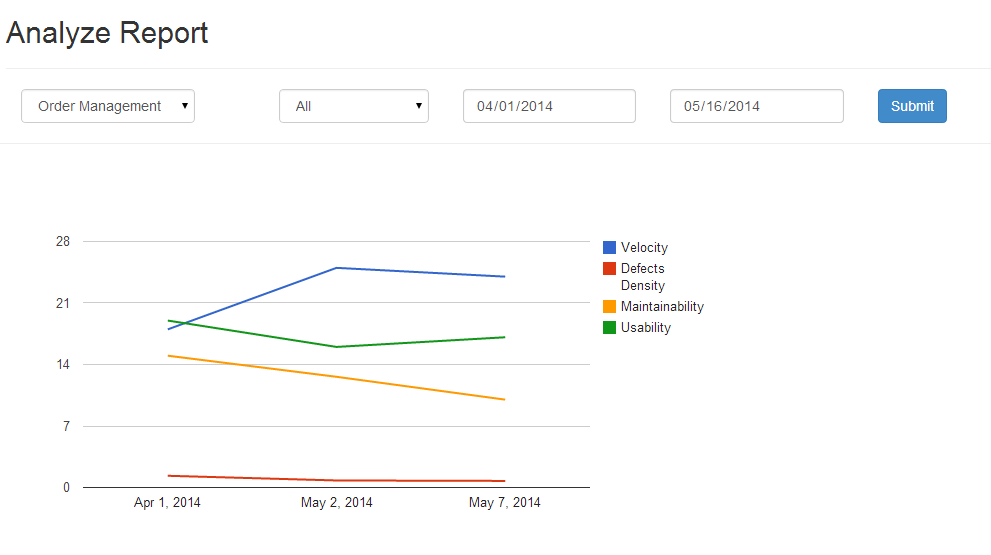
Task: Click the Usability legend label
Action: click(x=645, y=327)
